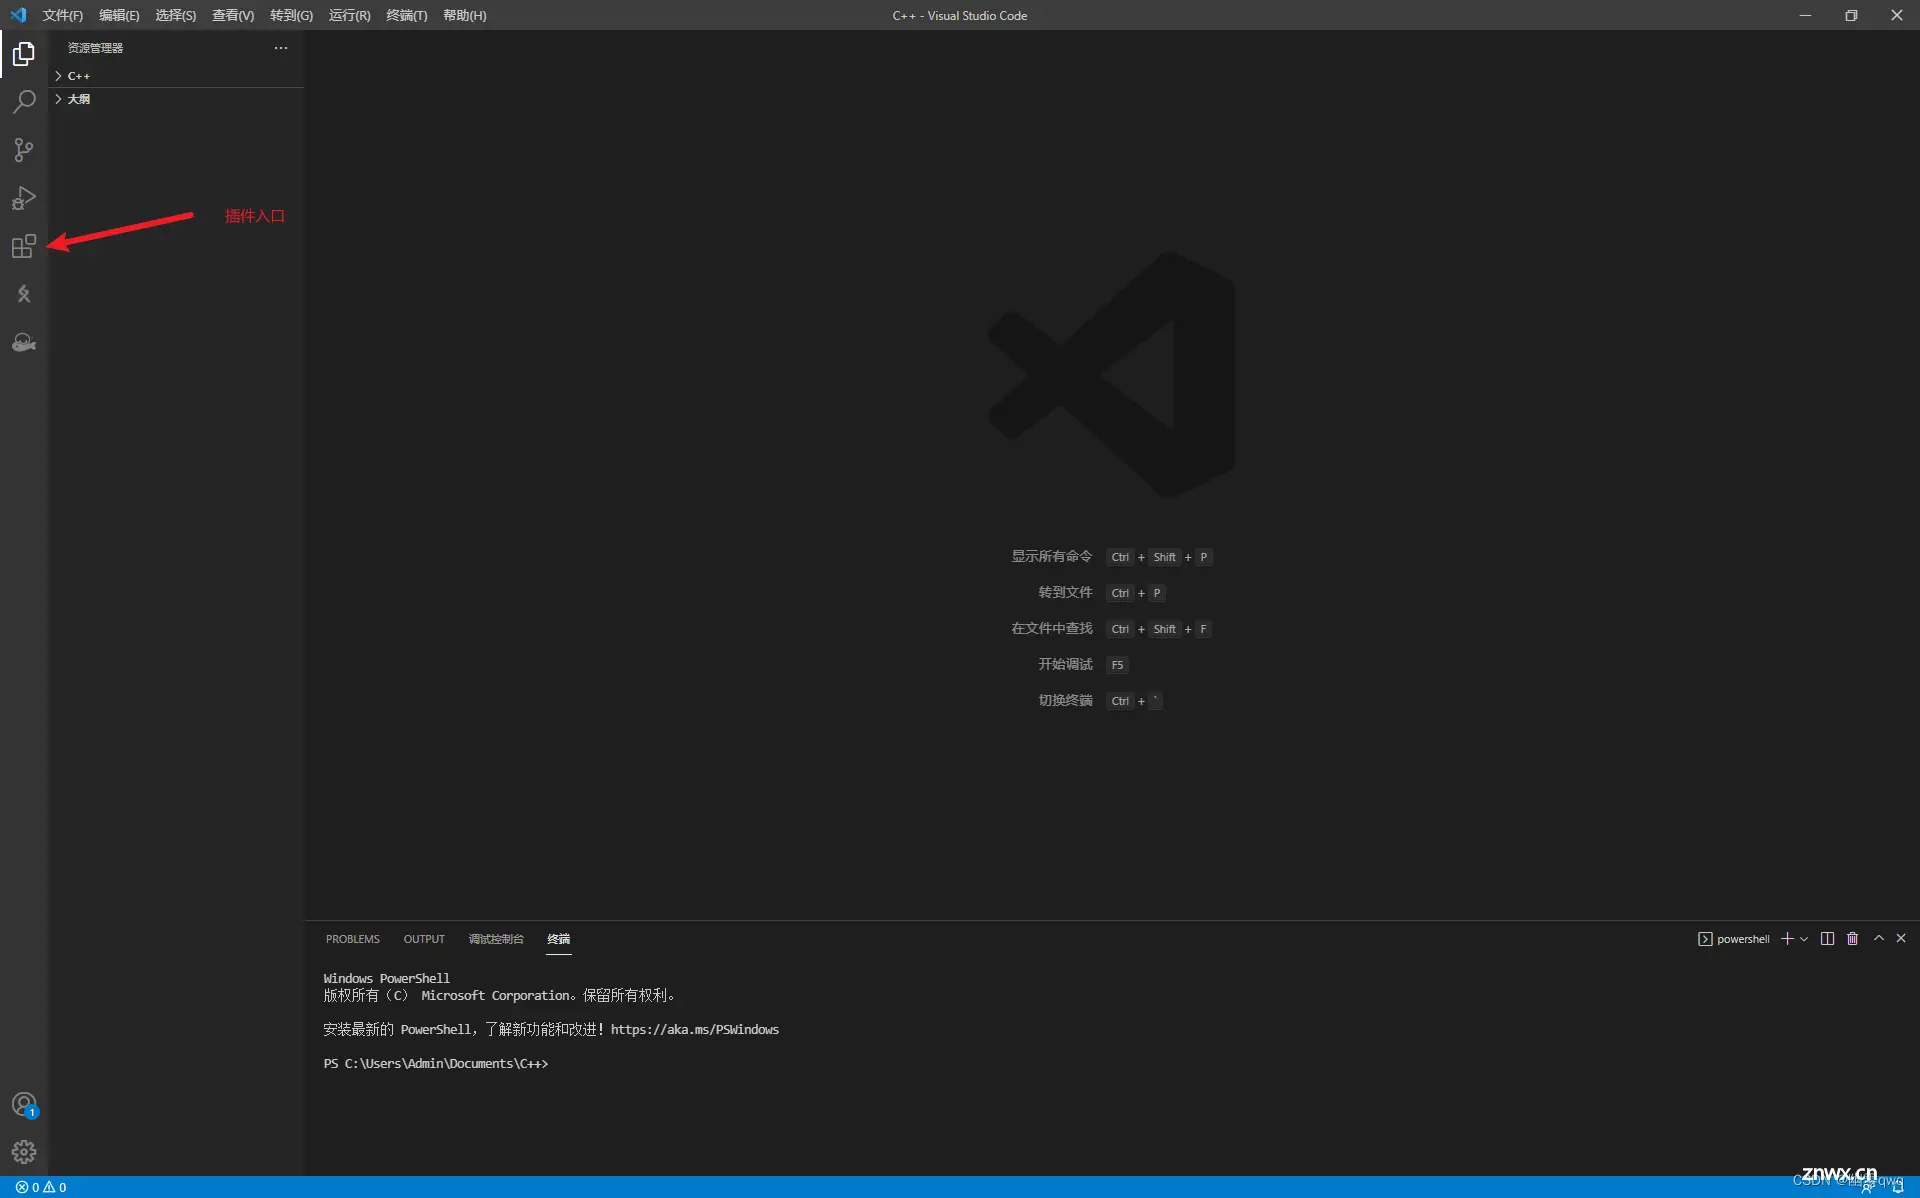Screen dimensions: 1920x1198
Task: Split the terminal panel
Action: (x=1827, y=939)
